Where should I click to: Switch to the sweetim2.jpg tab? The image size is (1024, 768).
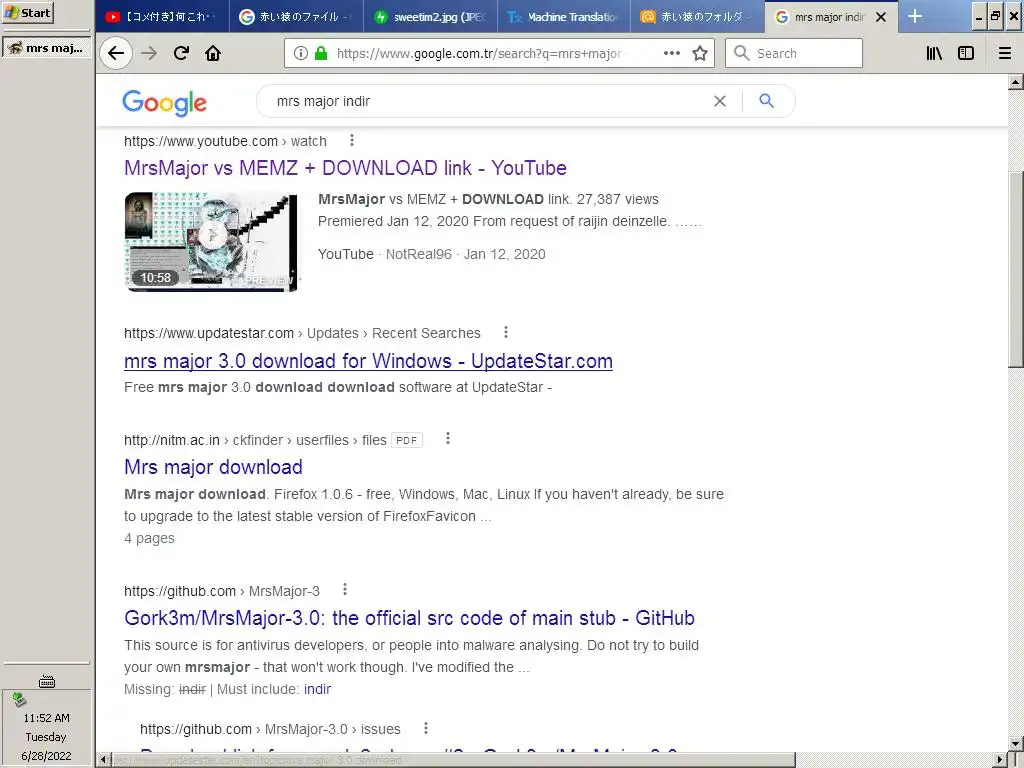coord(430,16)
